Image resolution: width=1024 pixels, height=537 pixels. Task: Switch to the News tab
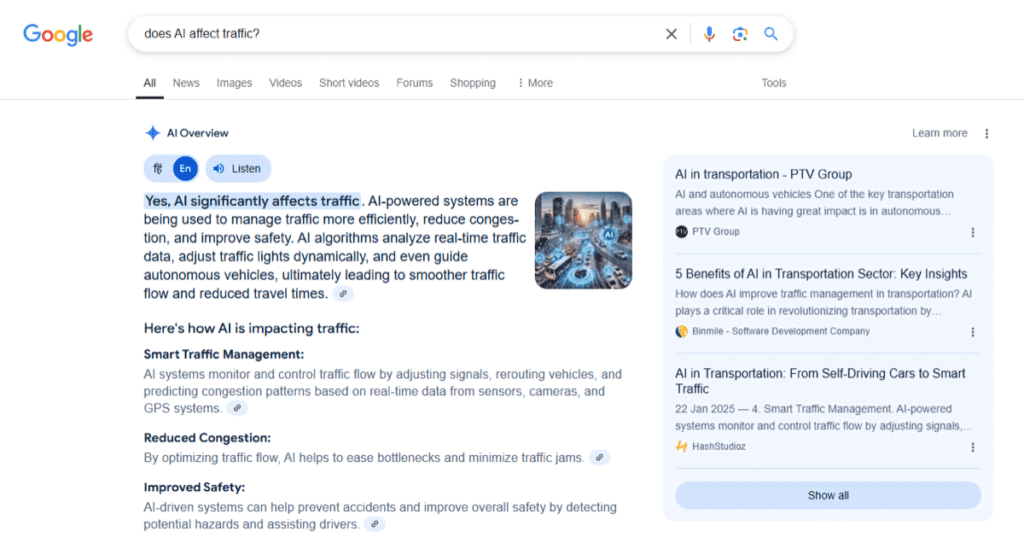[x=186, y=83]
